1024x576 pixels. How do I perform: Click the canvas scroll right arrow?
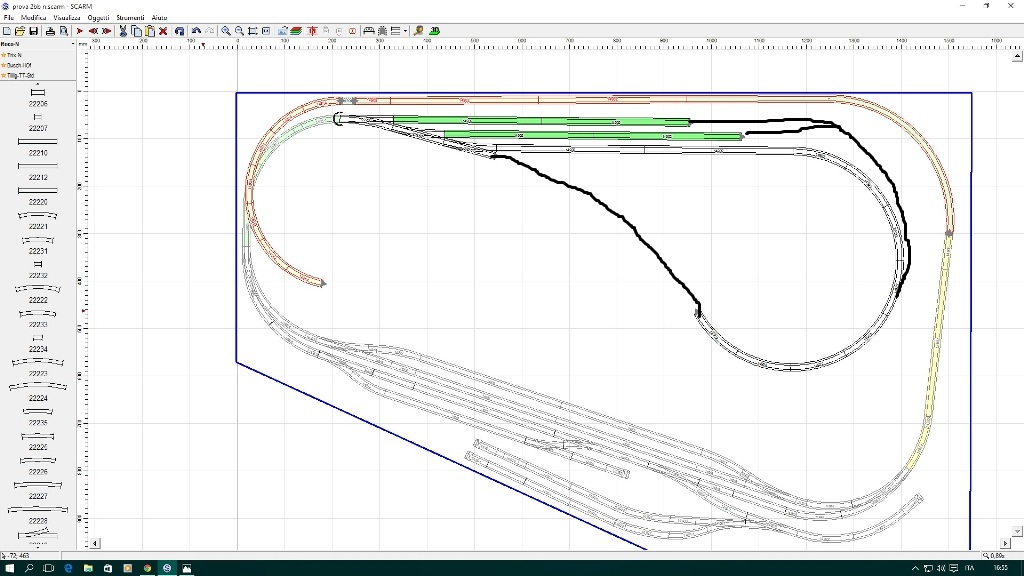coord(1006,543)
